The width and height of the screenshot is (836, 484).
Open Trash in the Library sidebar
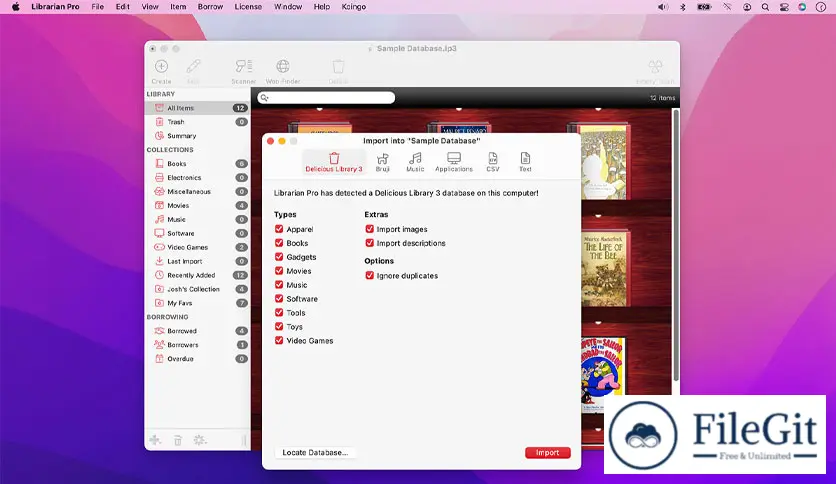(x=197, y=122)
